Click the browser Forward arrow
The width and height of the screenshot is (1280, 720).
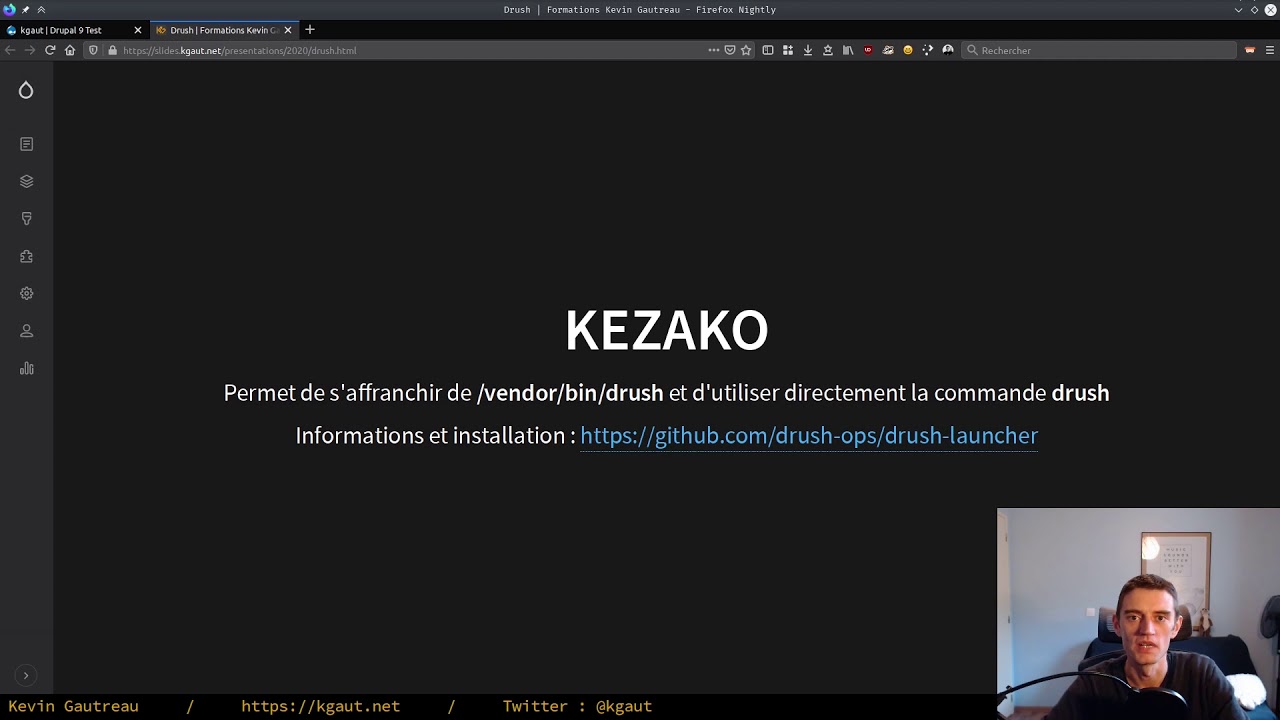30,50
